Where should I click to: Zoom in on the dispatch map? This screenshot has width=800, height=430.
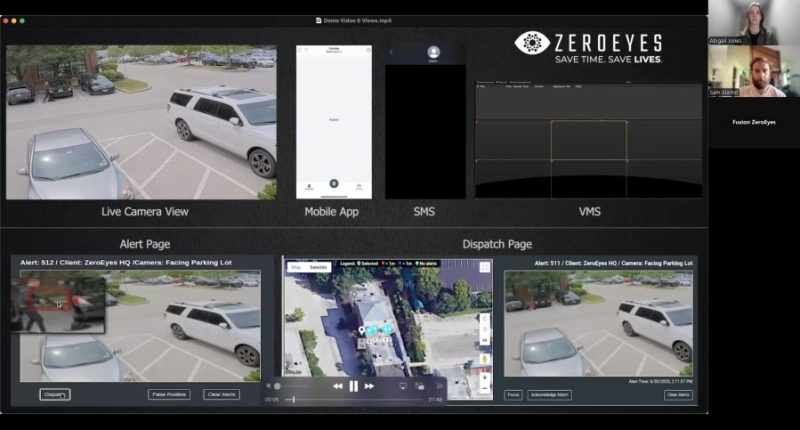coord(485,377)
